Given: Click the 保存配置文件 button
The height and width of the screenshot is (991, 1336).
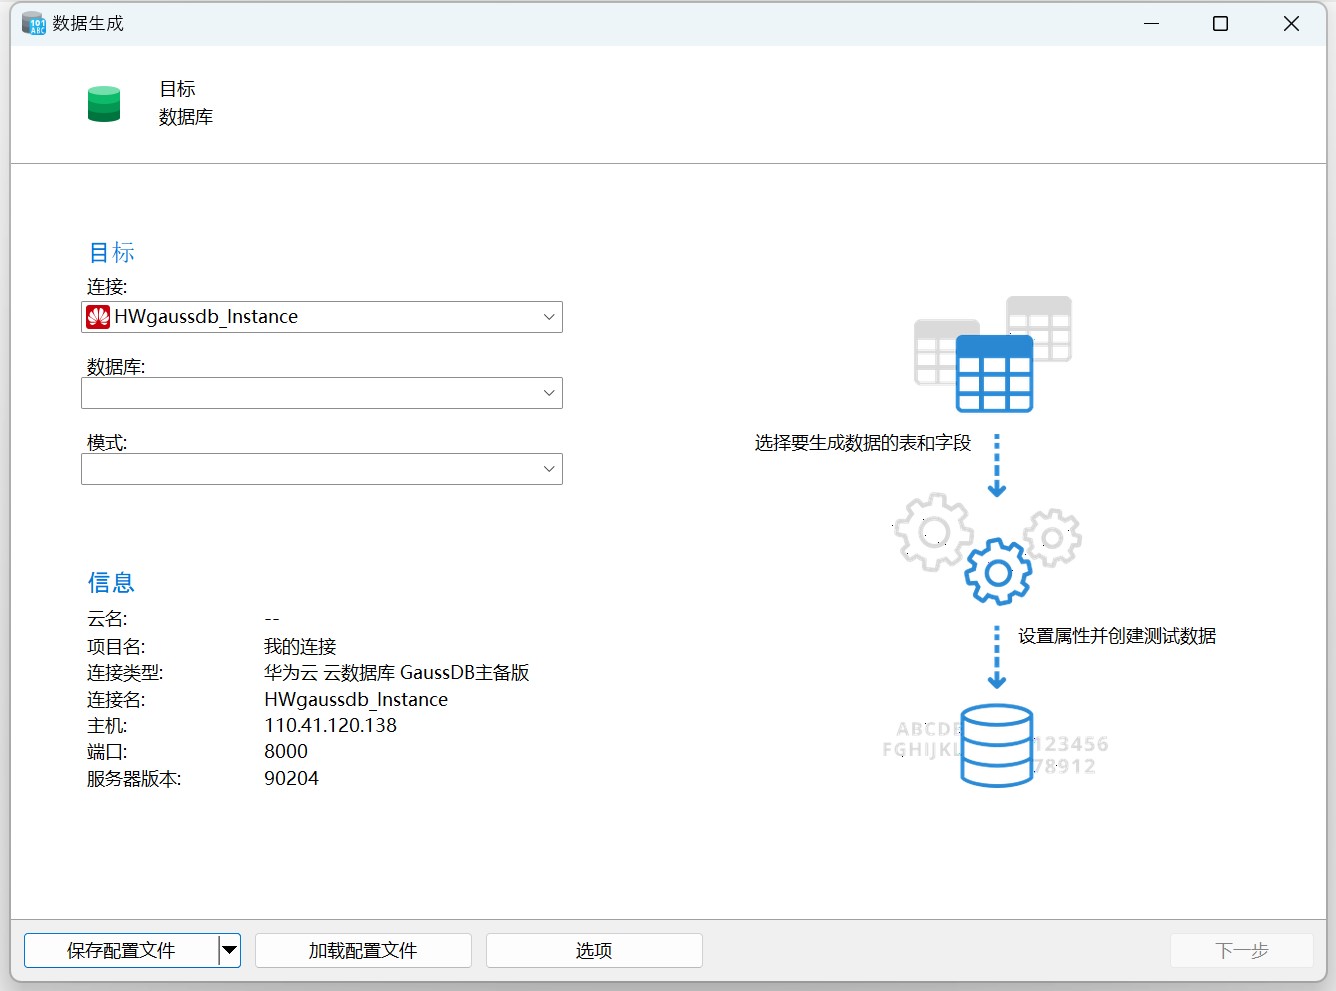Looking at the screenshot, I should [x=120, y=950].
